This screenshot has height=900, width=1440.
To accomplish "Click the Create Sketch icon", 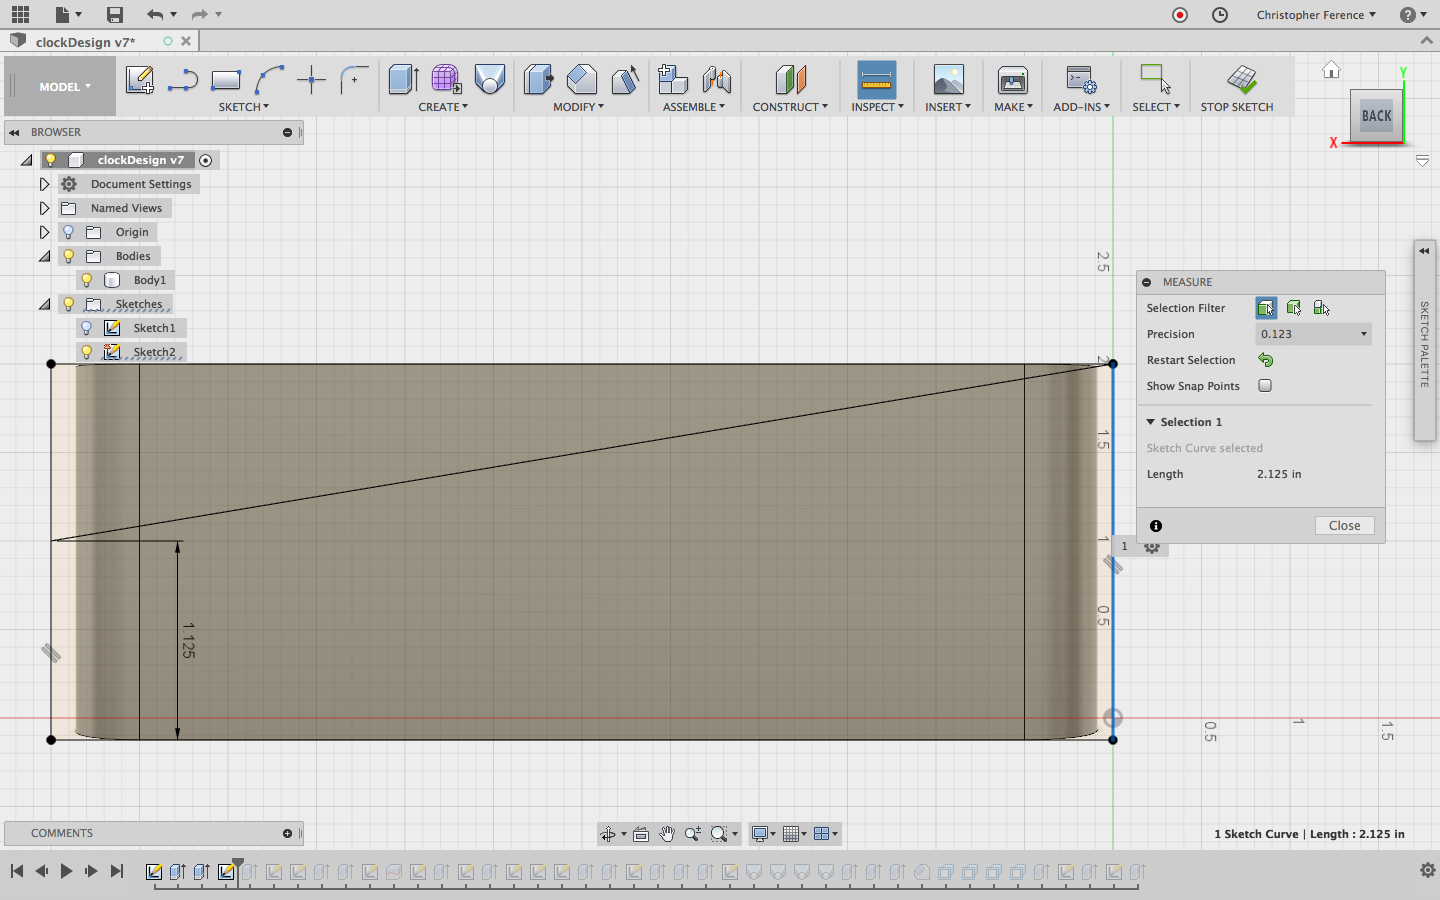I will pyautogui.click(x=140, y=80).
